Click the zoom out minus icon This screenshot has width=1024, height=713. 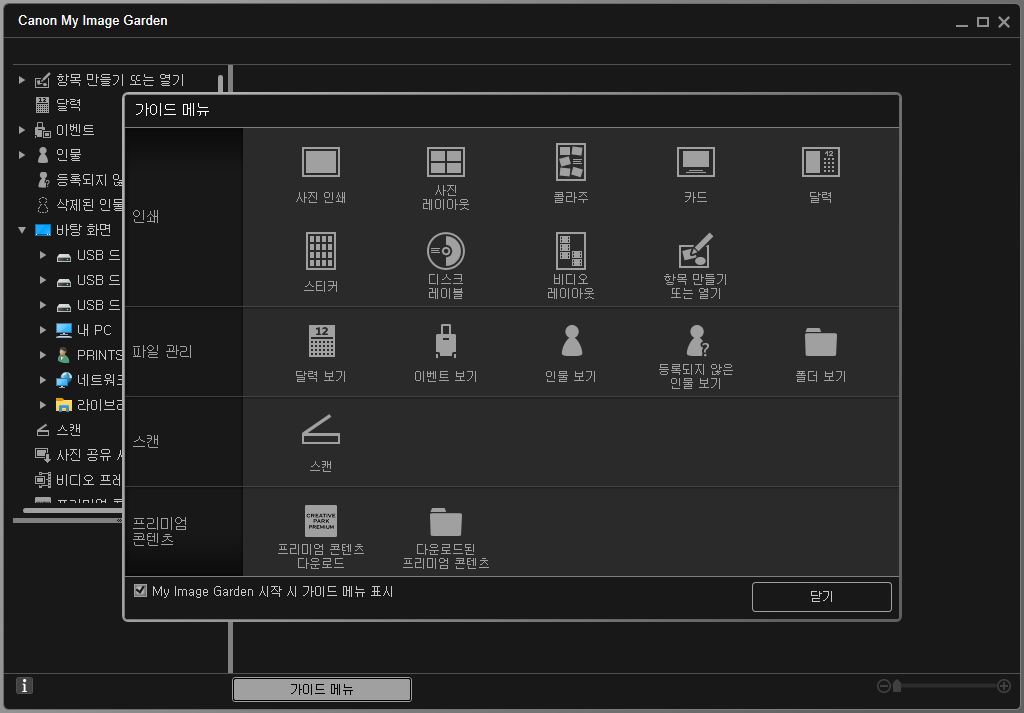pos(883,686)
